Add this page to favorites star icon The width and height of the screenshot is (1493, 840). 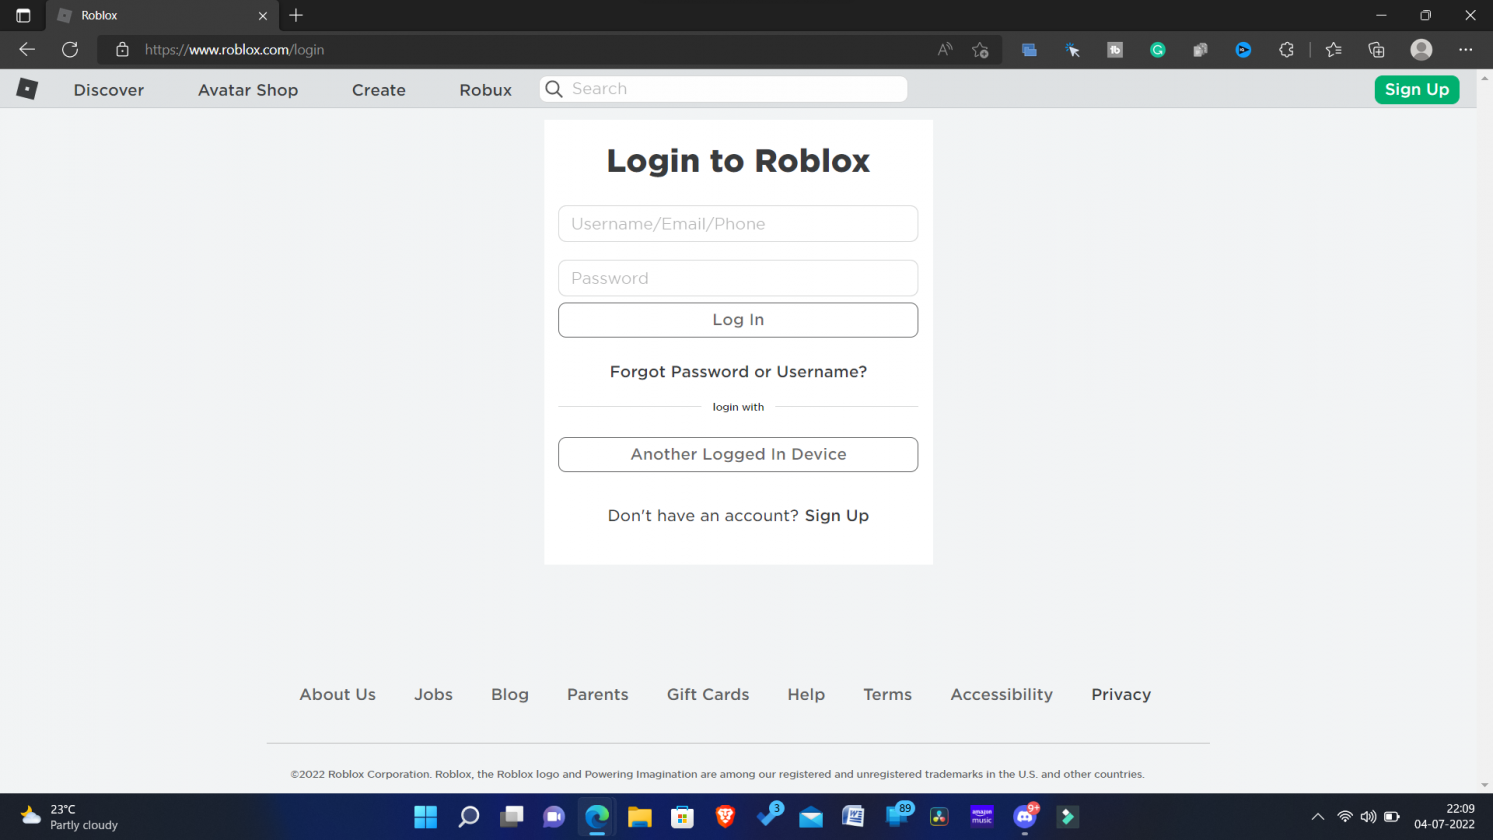980,49
